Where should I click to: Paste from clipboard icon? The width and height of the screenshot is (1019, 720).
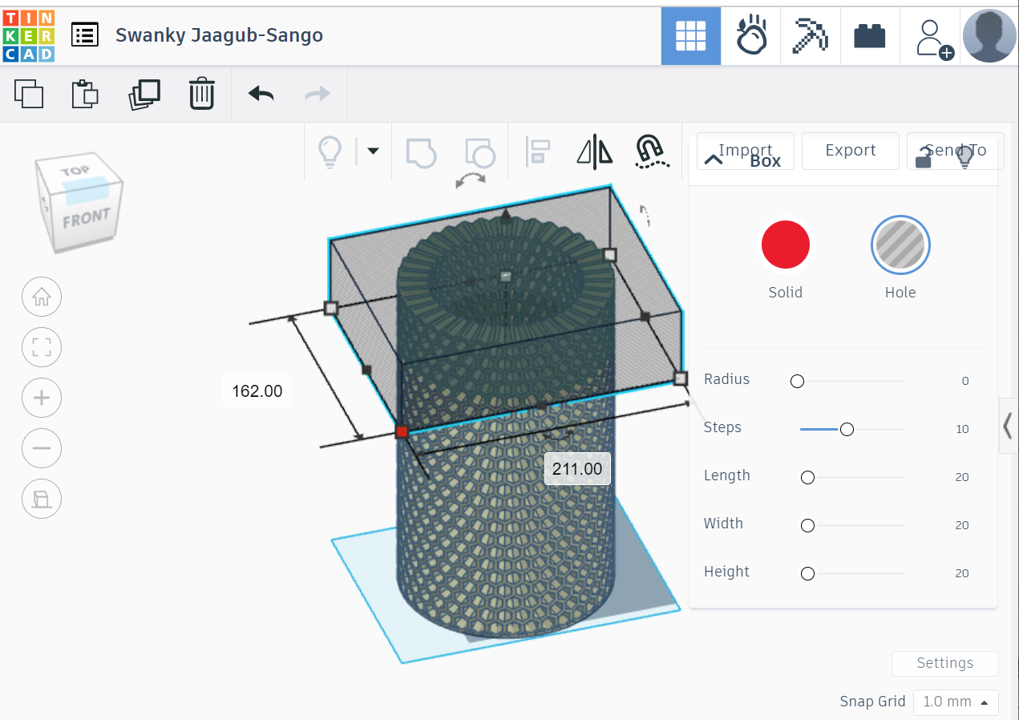point(84,94)
